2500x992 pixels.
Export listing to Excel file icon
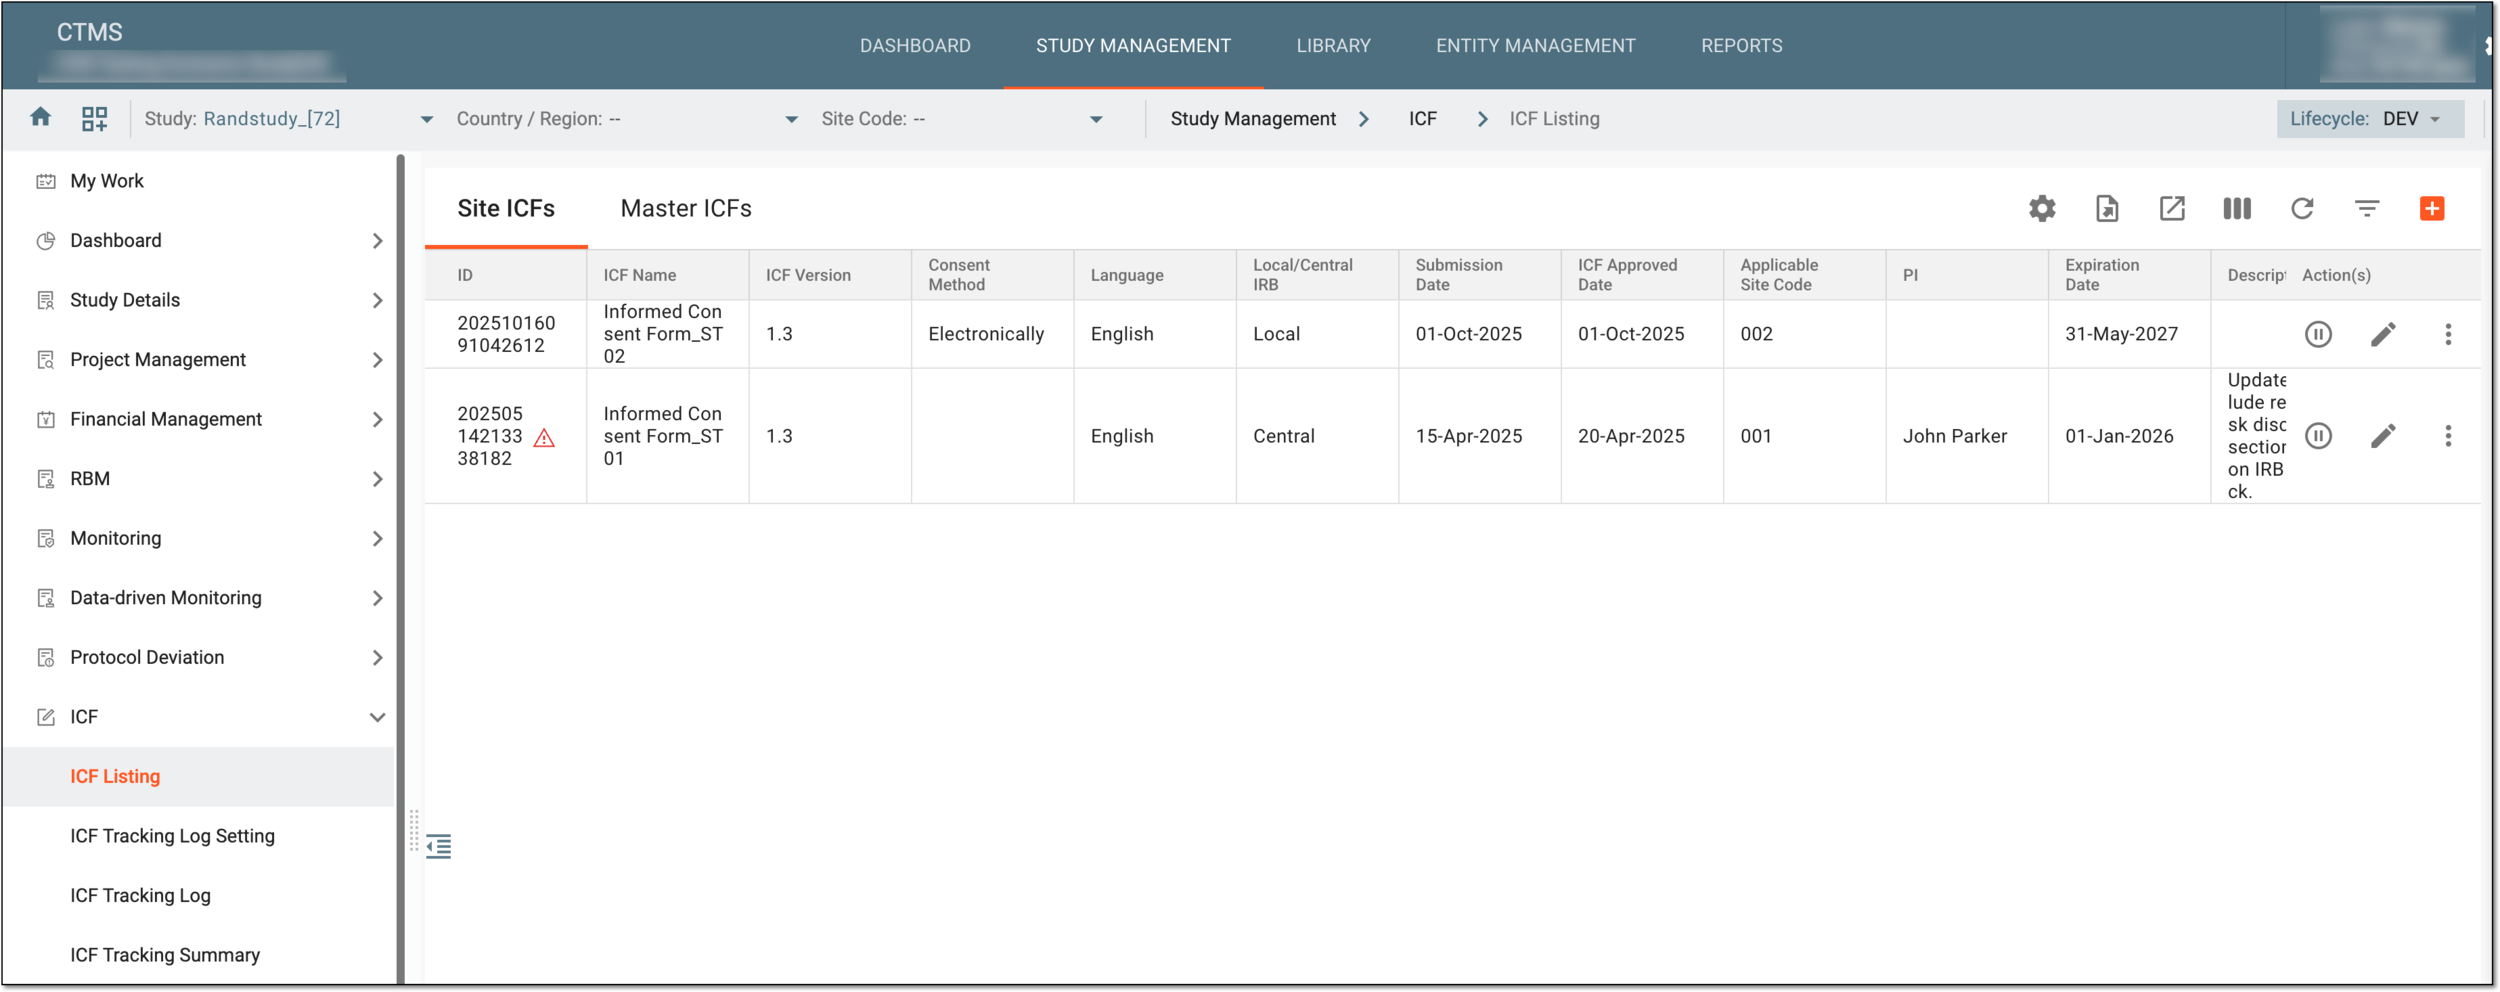point(2107,208)
